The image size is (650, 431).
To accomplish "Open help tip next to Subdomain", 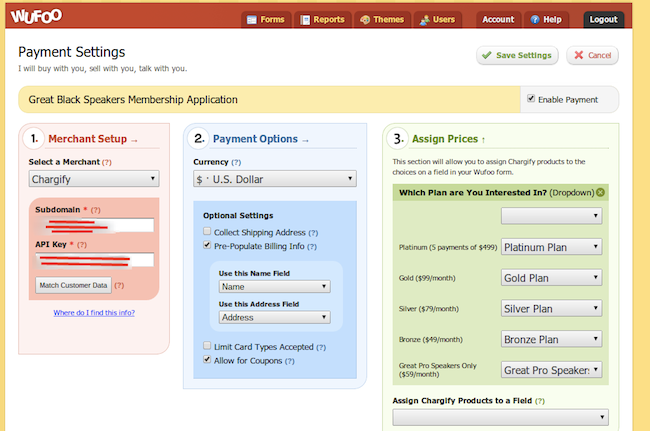I will tap(96, 210).
